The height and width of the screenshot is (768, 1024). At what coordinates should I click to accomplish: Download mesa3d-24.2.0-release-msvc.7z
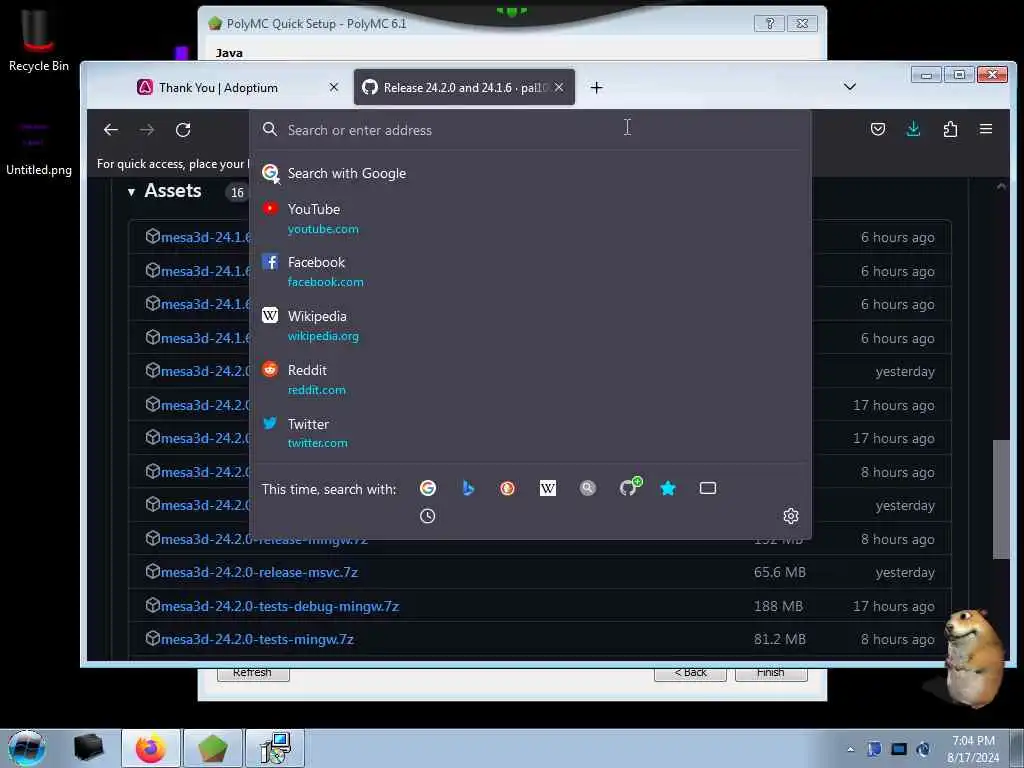point(259,572)
